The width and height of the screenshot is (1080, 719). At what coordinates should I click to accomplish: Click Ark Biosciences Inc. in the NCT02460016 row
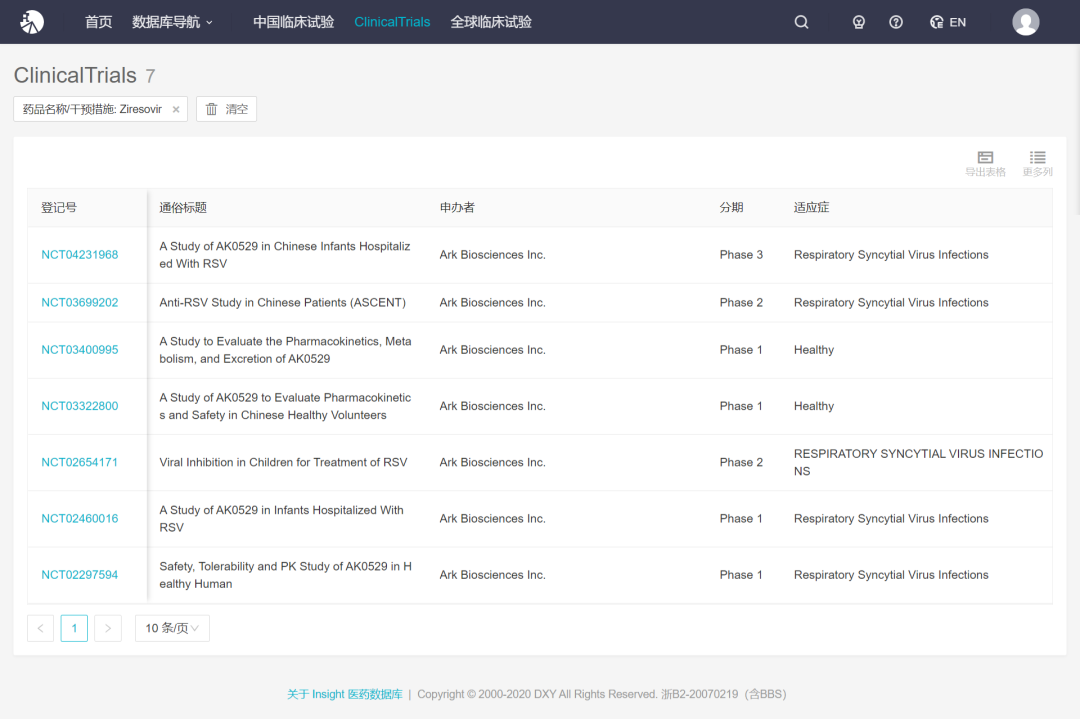click(x=492, y=519)
